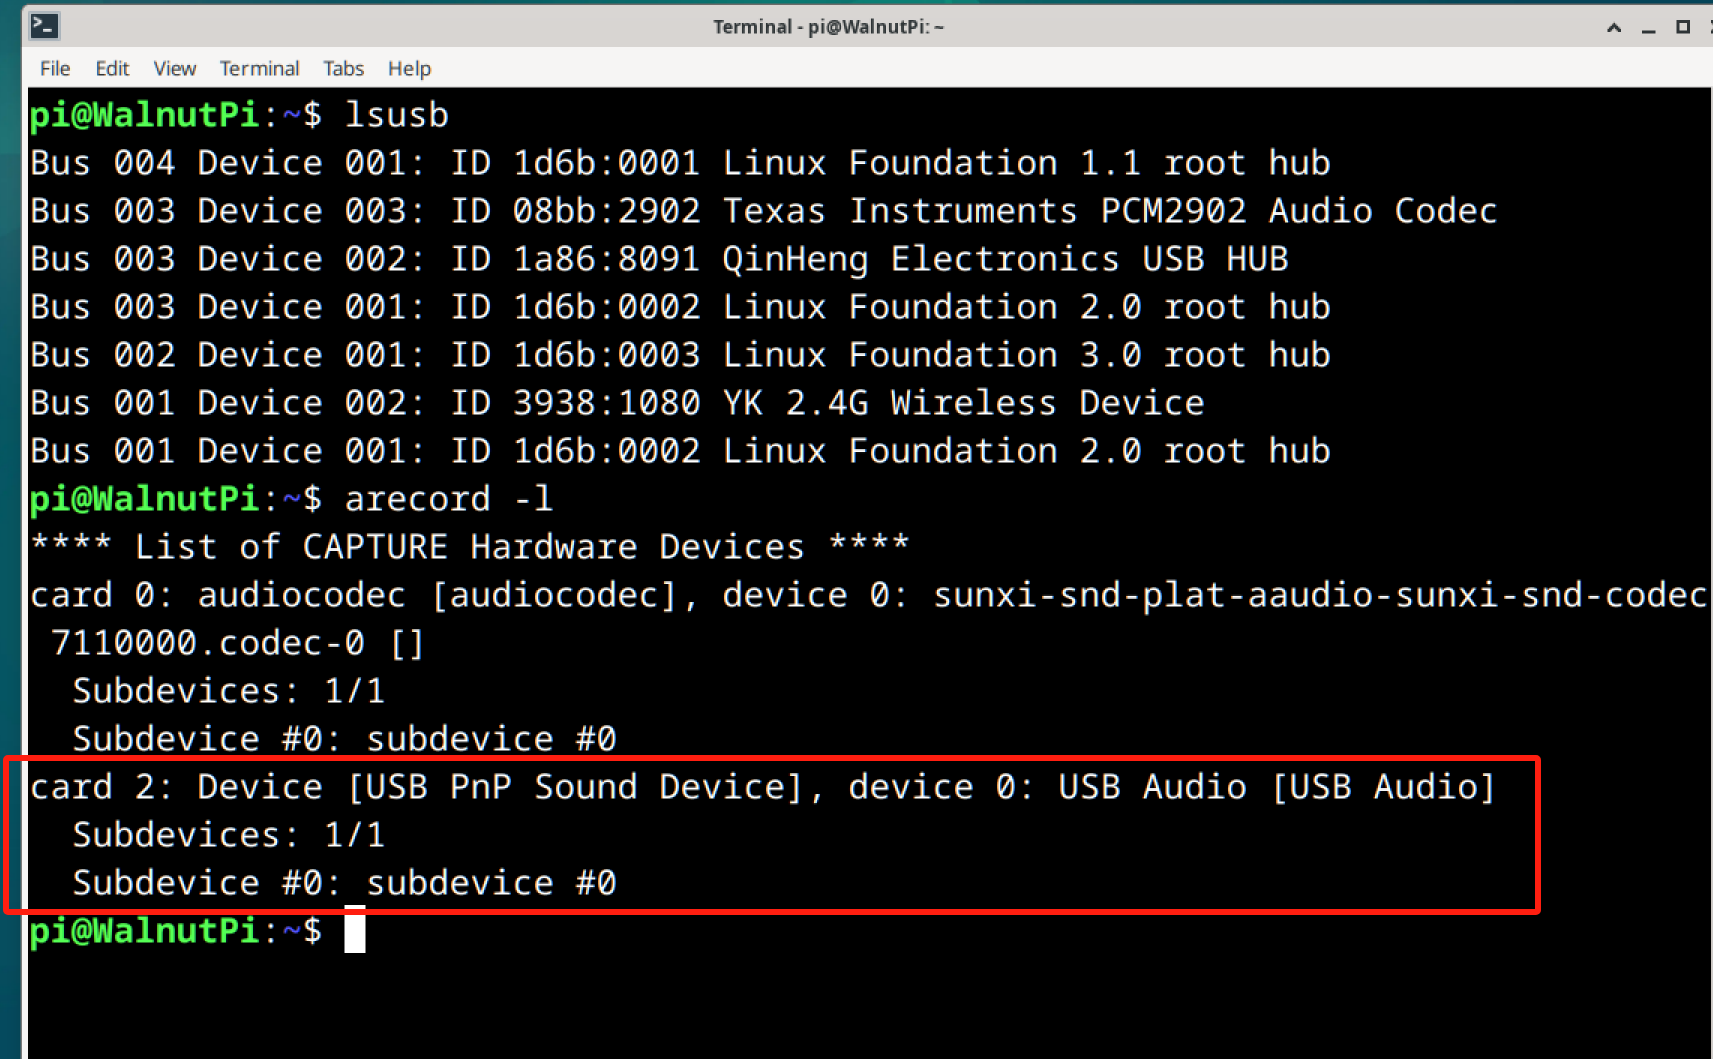The width and height of the screenshot is (1713, 1059).
Task: Click the title bar text 'Terminal - pi@WalnutPi'
Action: [x=828, y=27]
